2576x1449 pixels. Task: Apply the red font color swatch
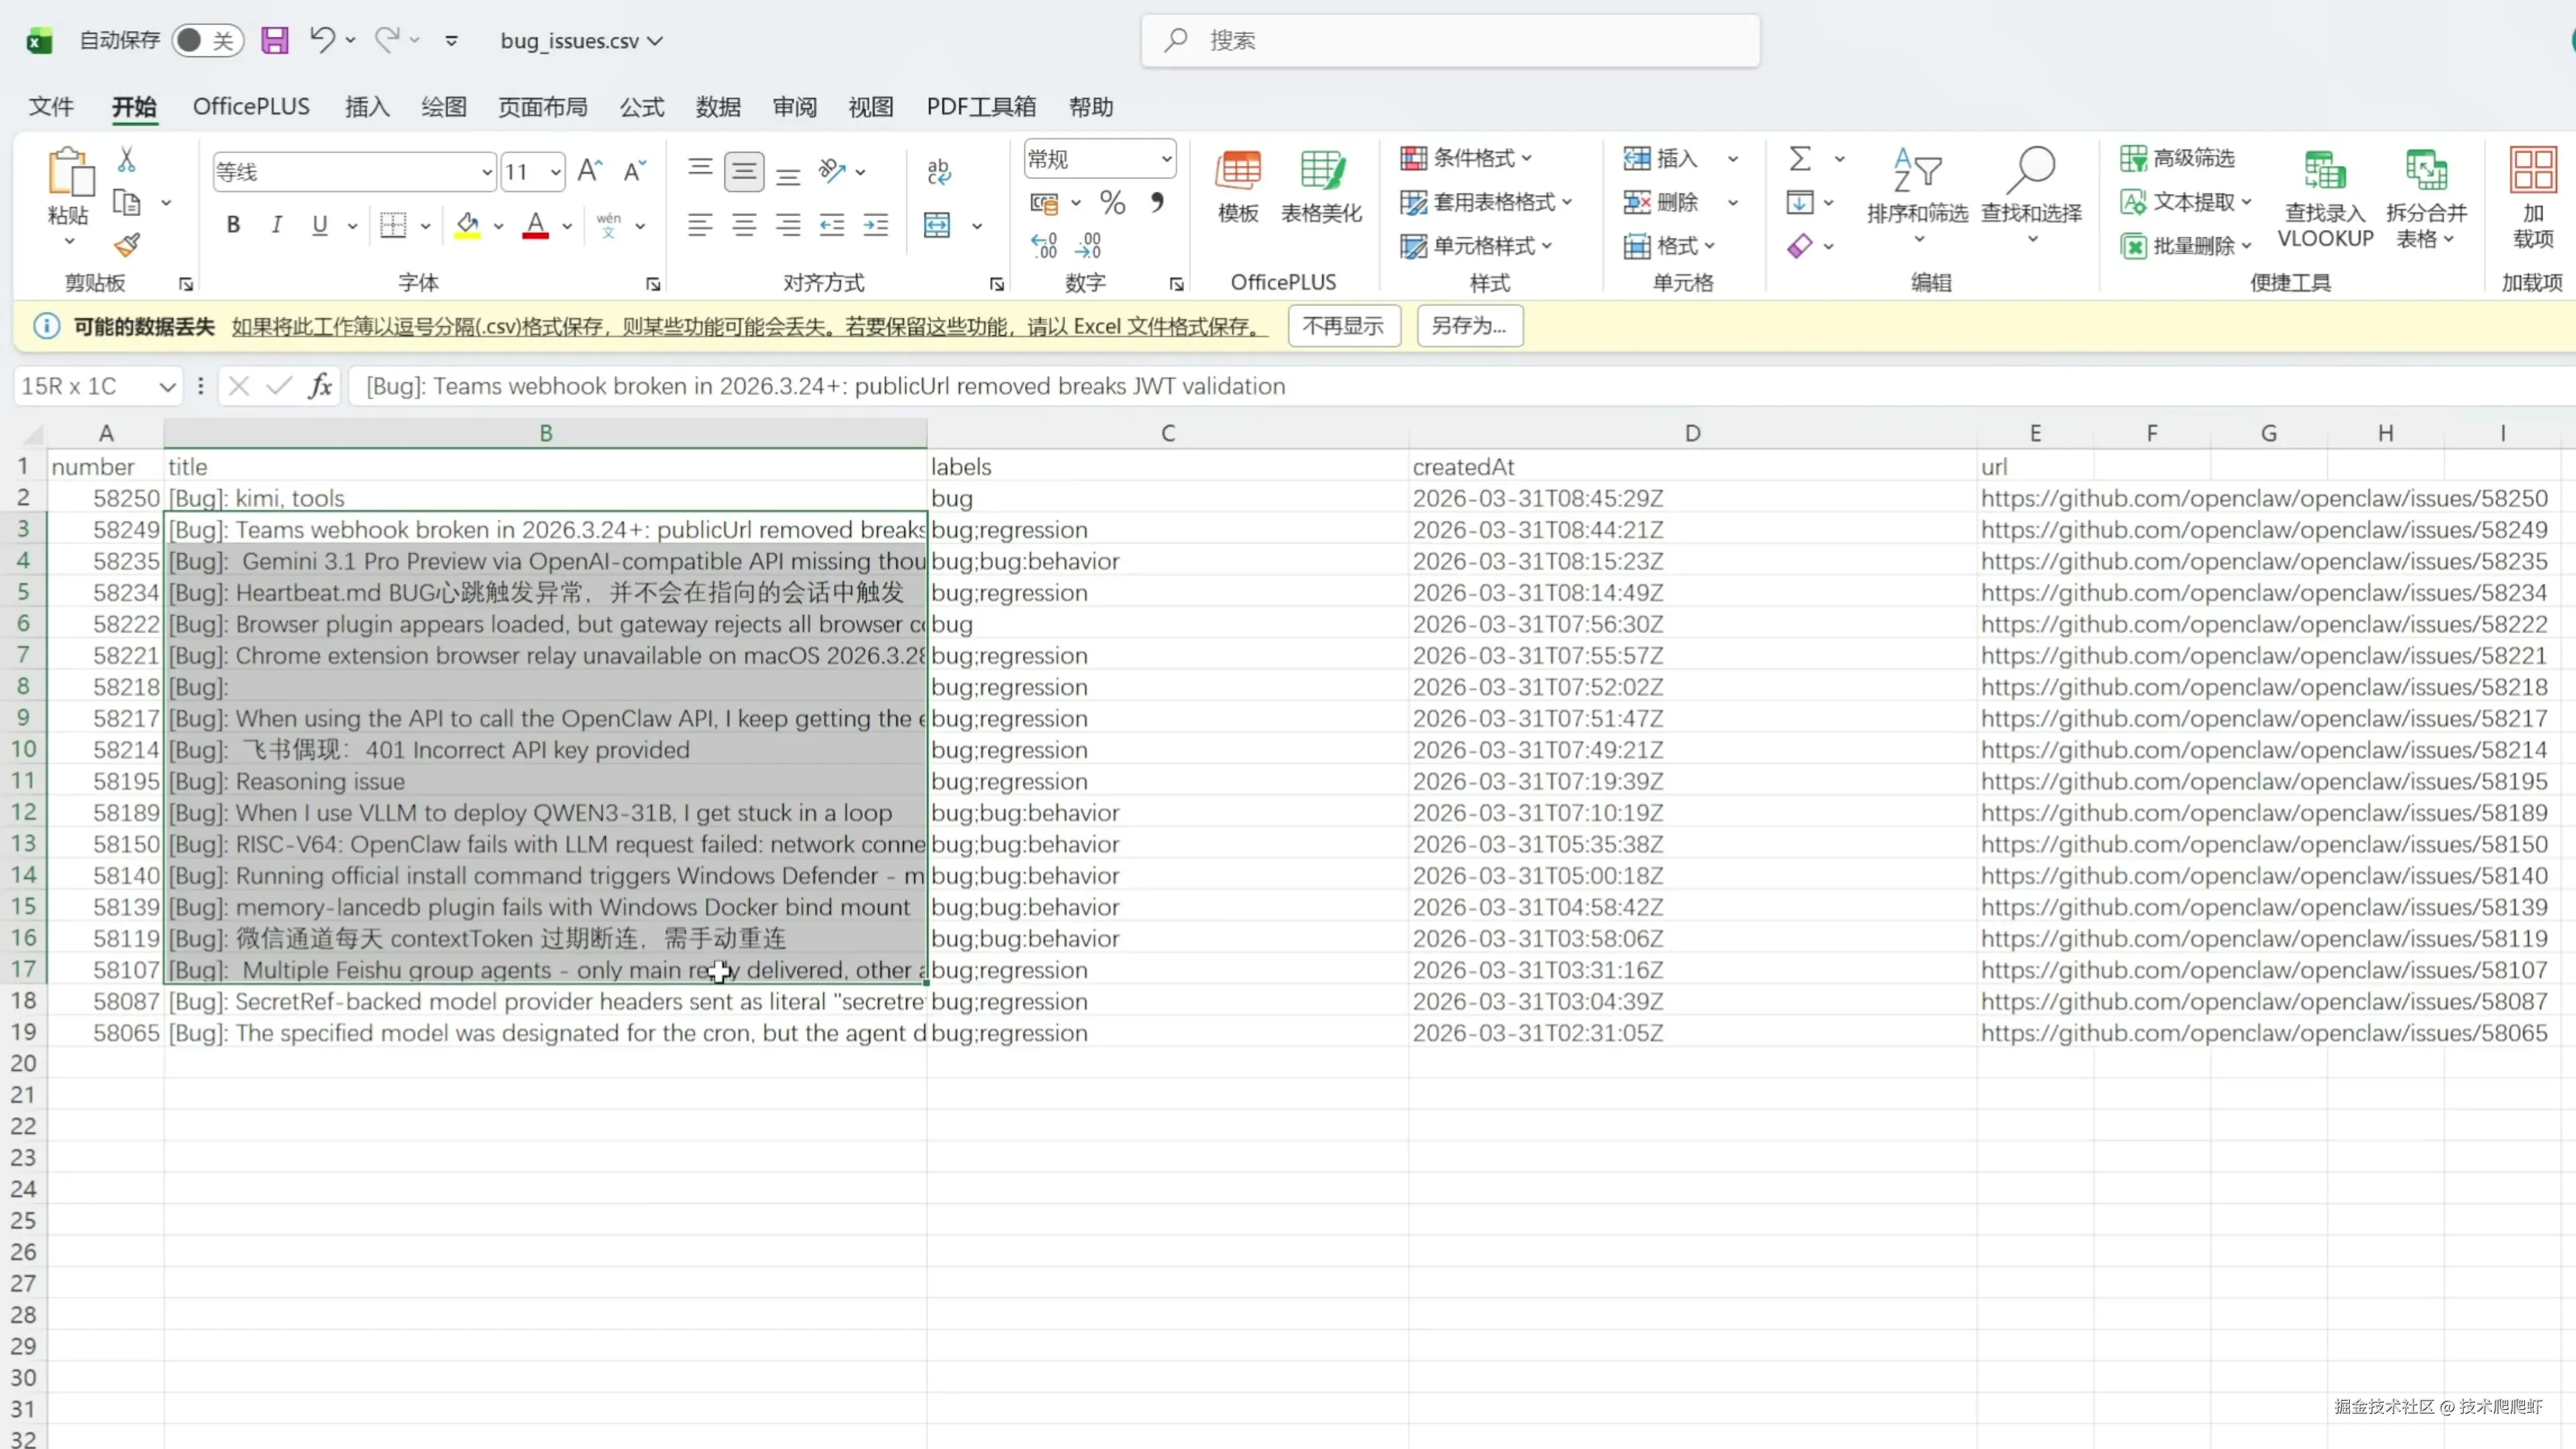pyautogui.click(x=535, y=225)
